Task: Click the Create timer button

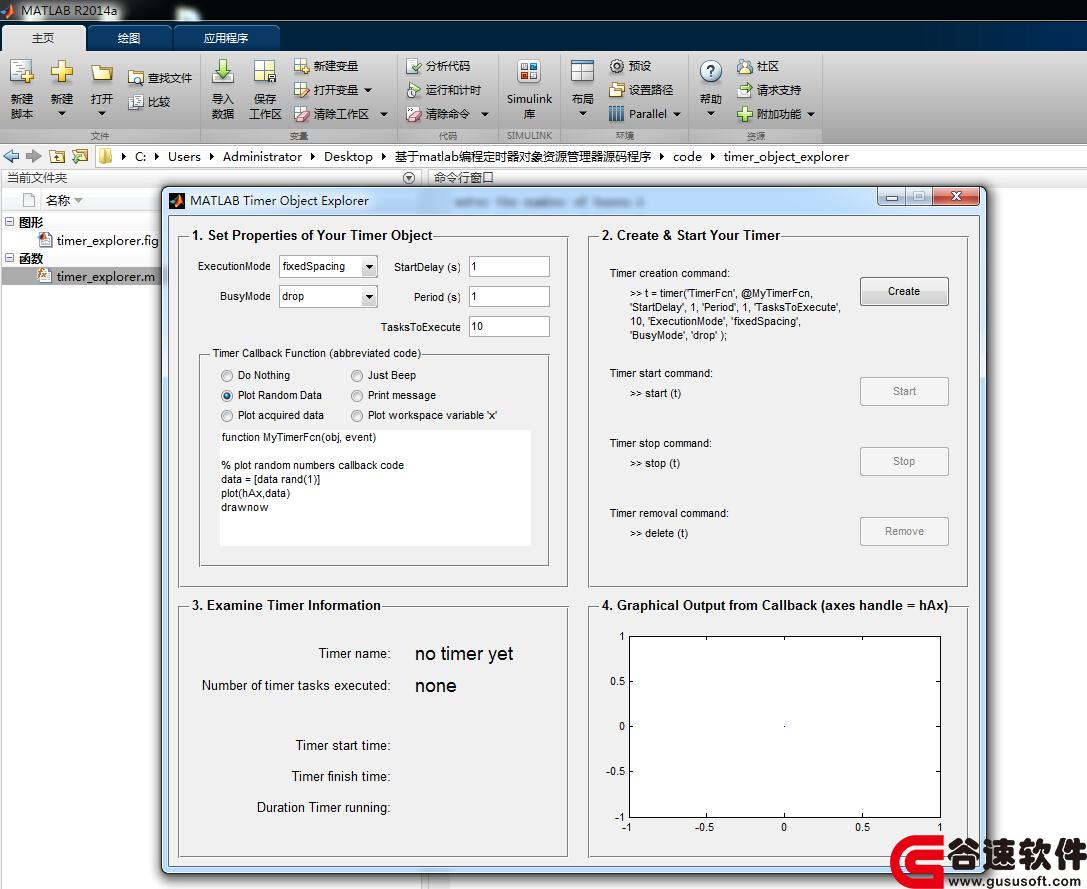Action: coord(904,292)
